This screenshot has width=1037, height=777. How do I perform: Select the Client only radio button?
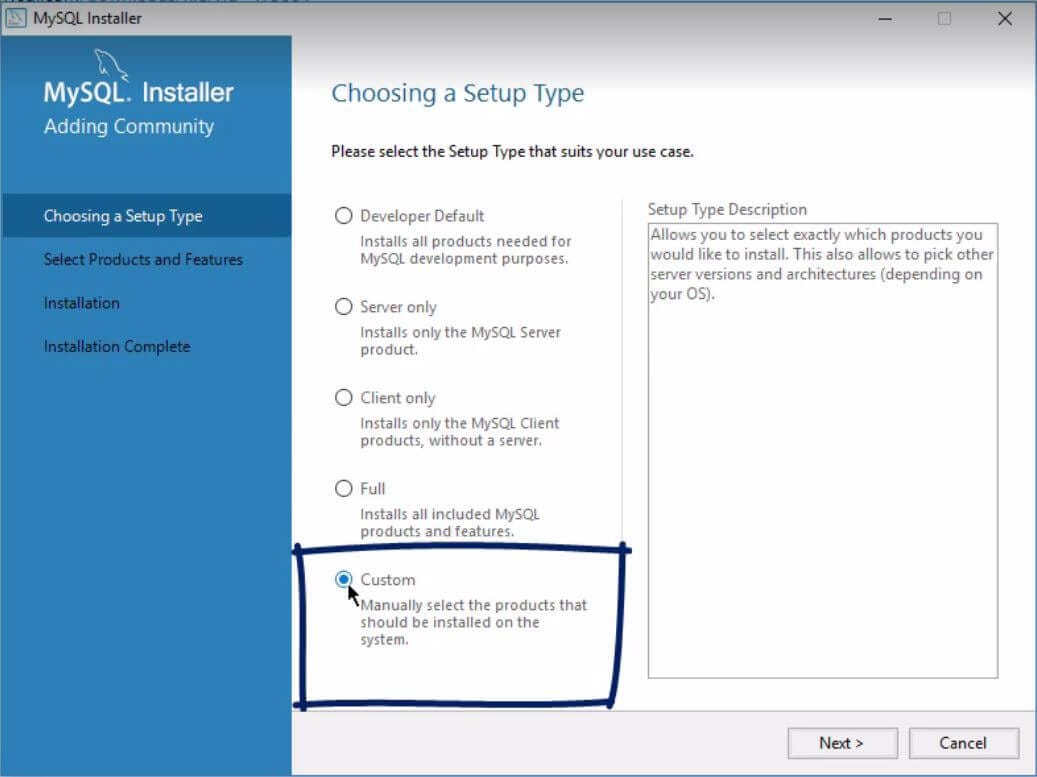[x=343, y=397]
